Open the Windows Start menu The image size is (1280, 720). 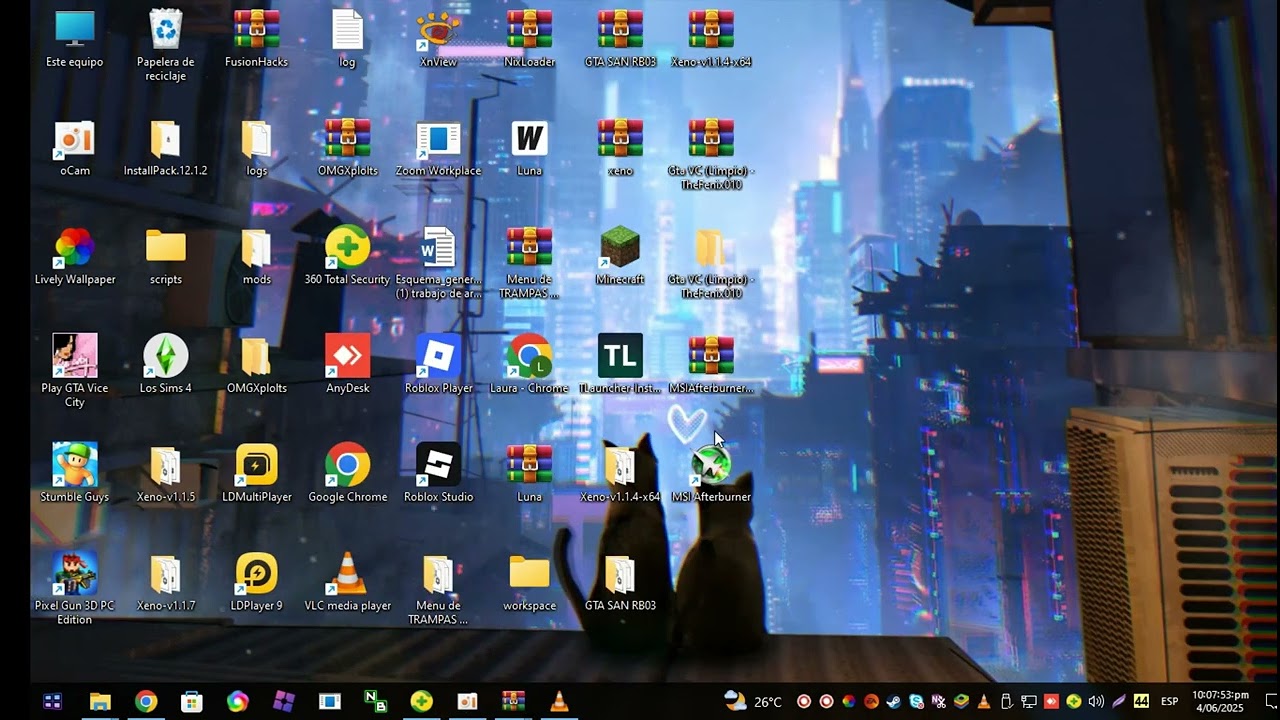[x=53, y=702]
